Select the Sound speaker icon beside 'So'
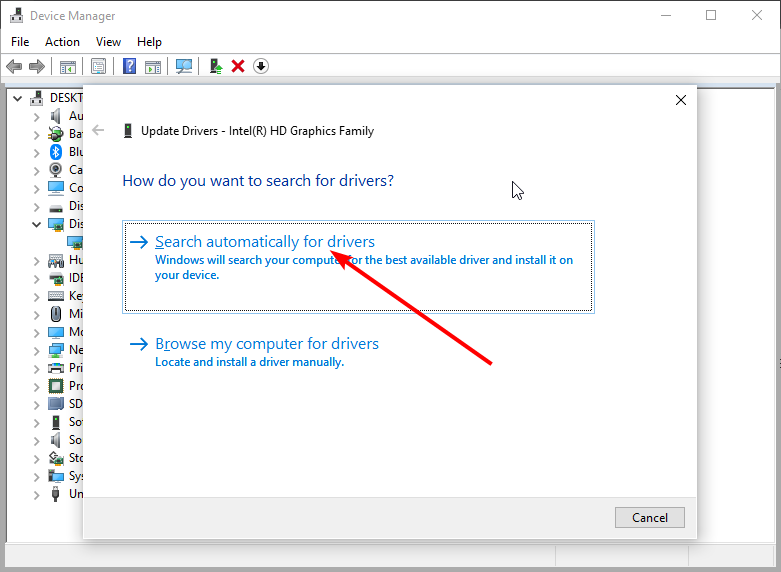Viewport: 781px width, 572px height. click(x=56, y=440)
